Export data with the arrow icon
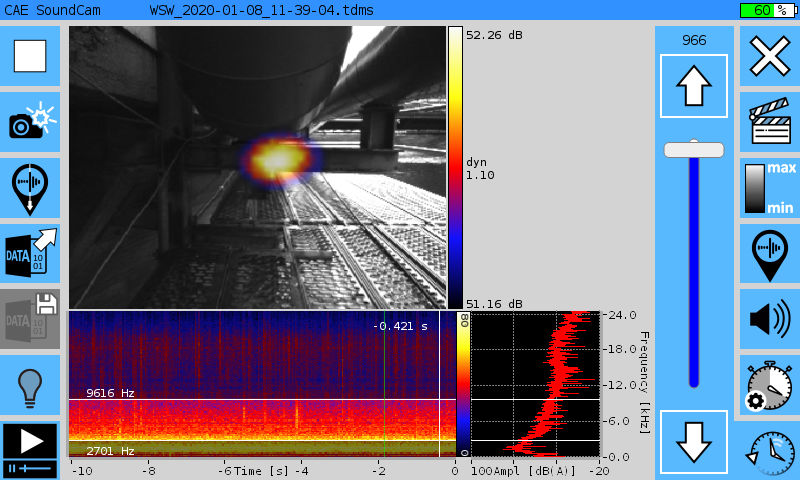800x480 pixels. tap(30, 254)
